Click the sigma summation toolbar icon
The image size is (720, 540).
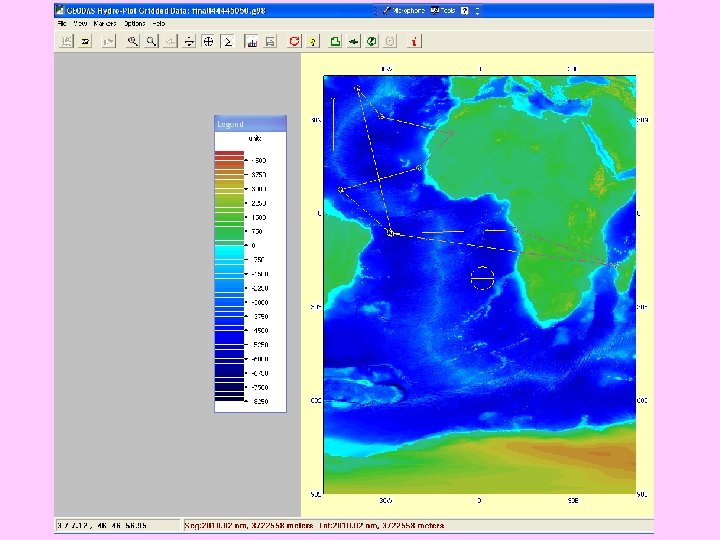[227, 42]
